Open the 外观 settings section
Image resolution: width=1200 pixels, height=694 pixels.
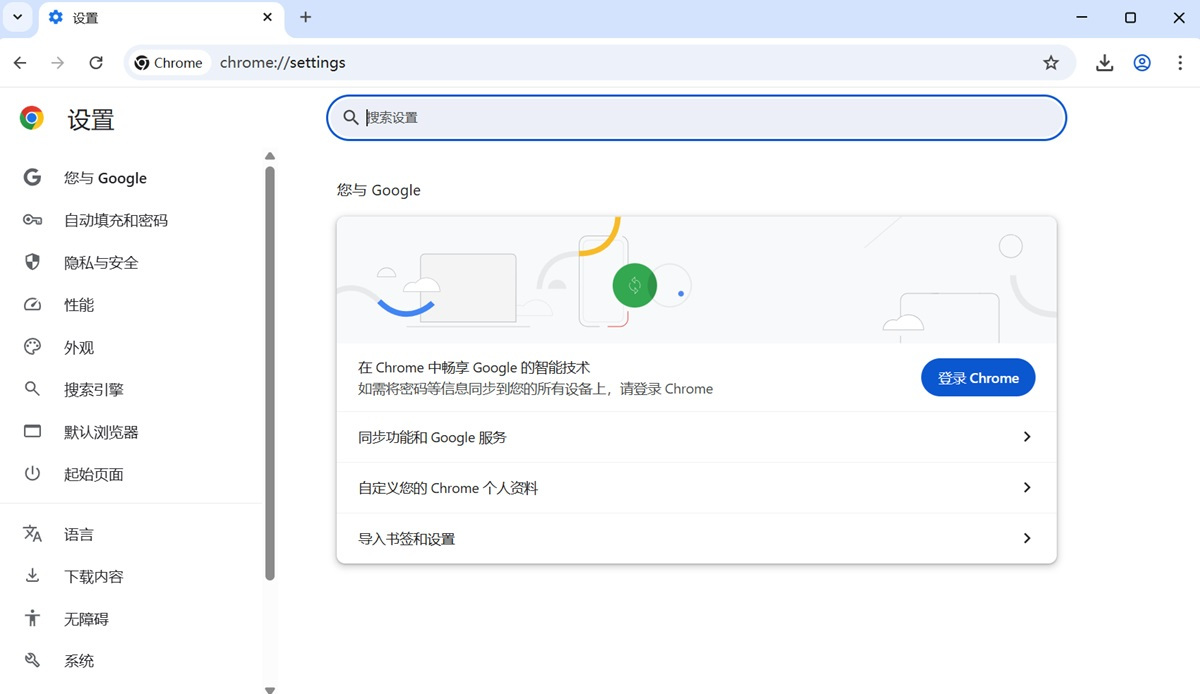[x=79, y=347]
